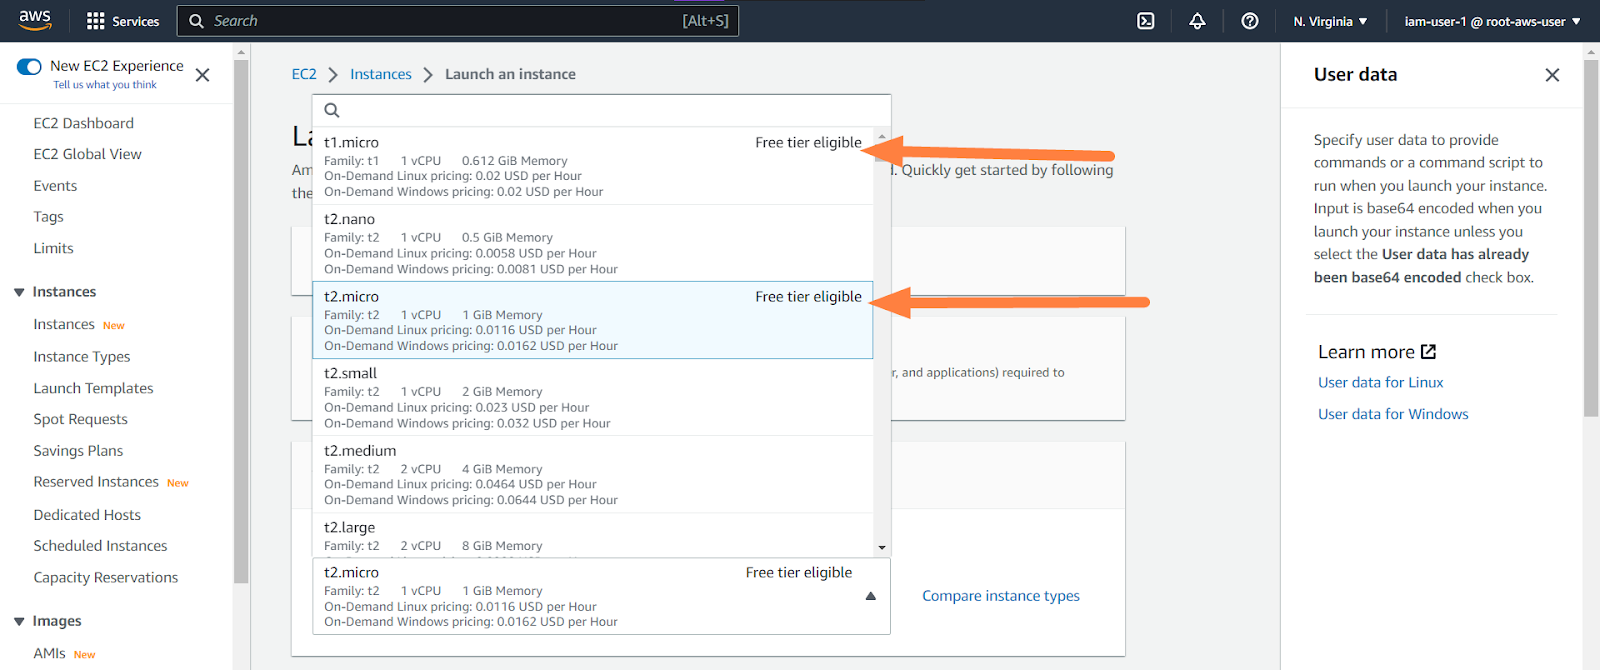
Task: Open the notifications bell
Action: coord(1197,21)
